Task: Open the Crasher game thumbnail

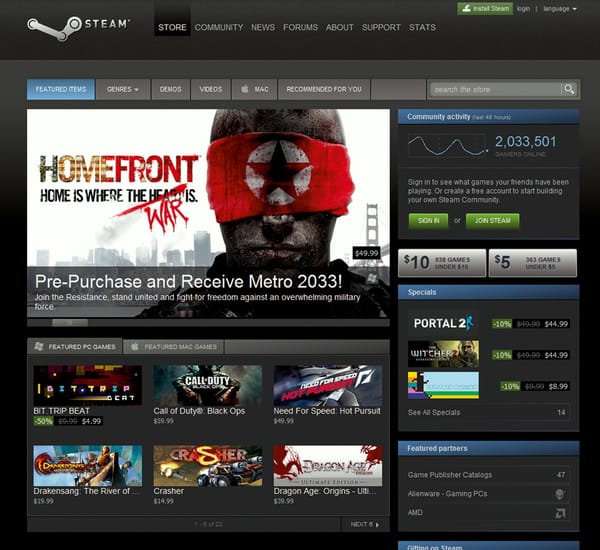Action: [208, 465]
